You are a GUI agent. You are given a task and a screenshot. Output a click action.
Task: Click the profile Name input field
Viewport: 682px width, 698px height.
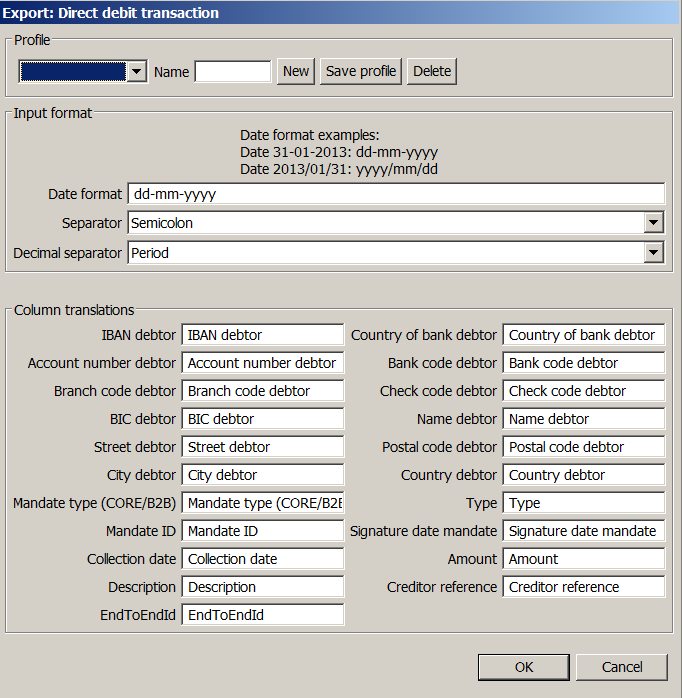[x=233, y=71]
